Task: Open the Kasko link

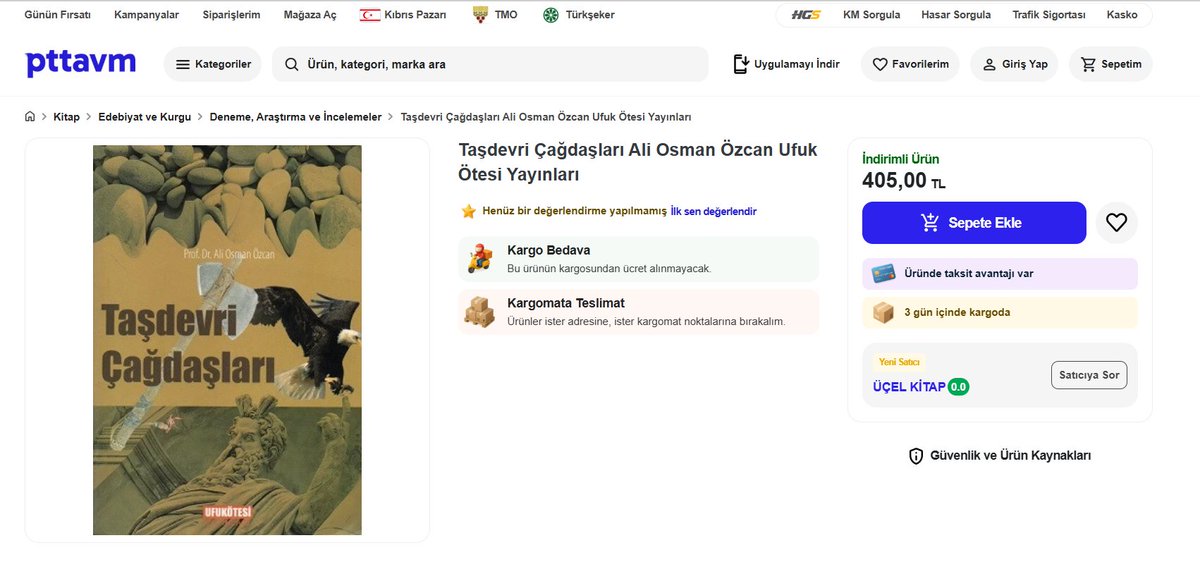Action: (1122, 15)
